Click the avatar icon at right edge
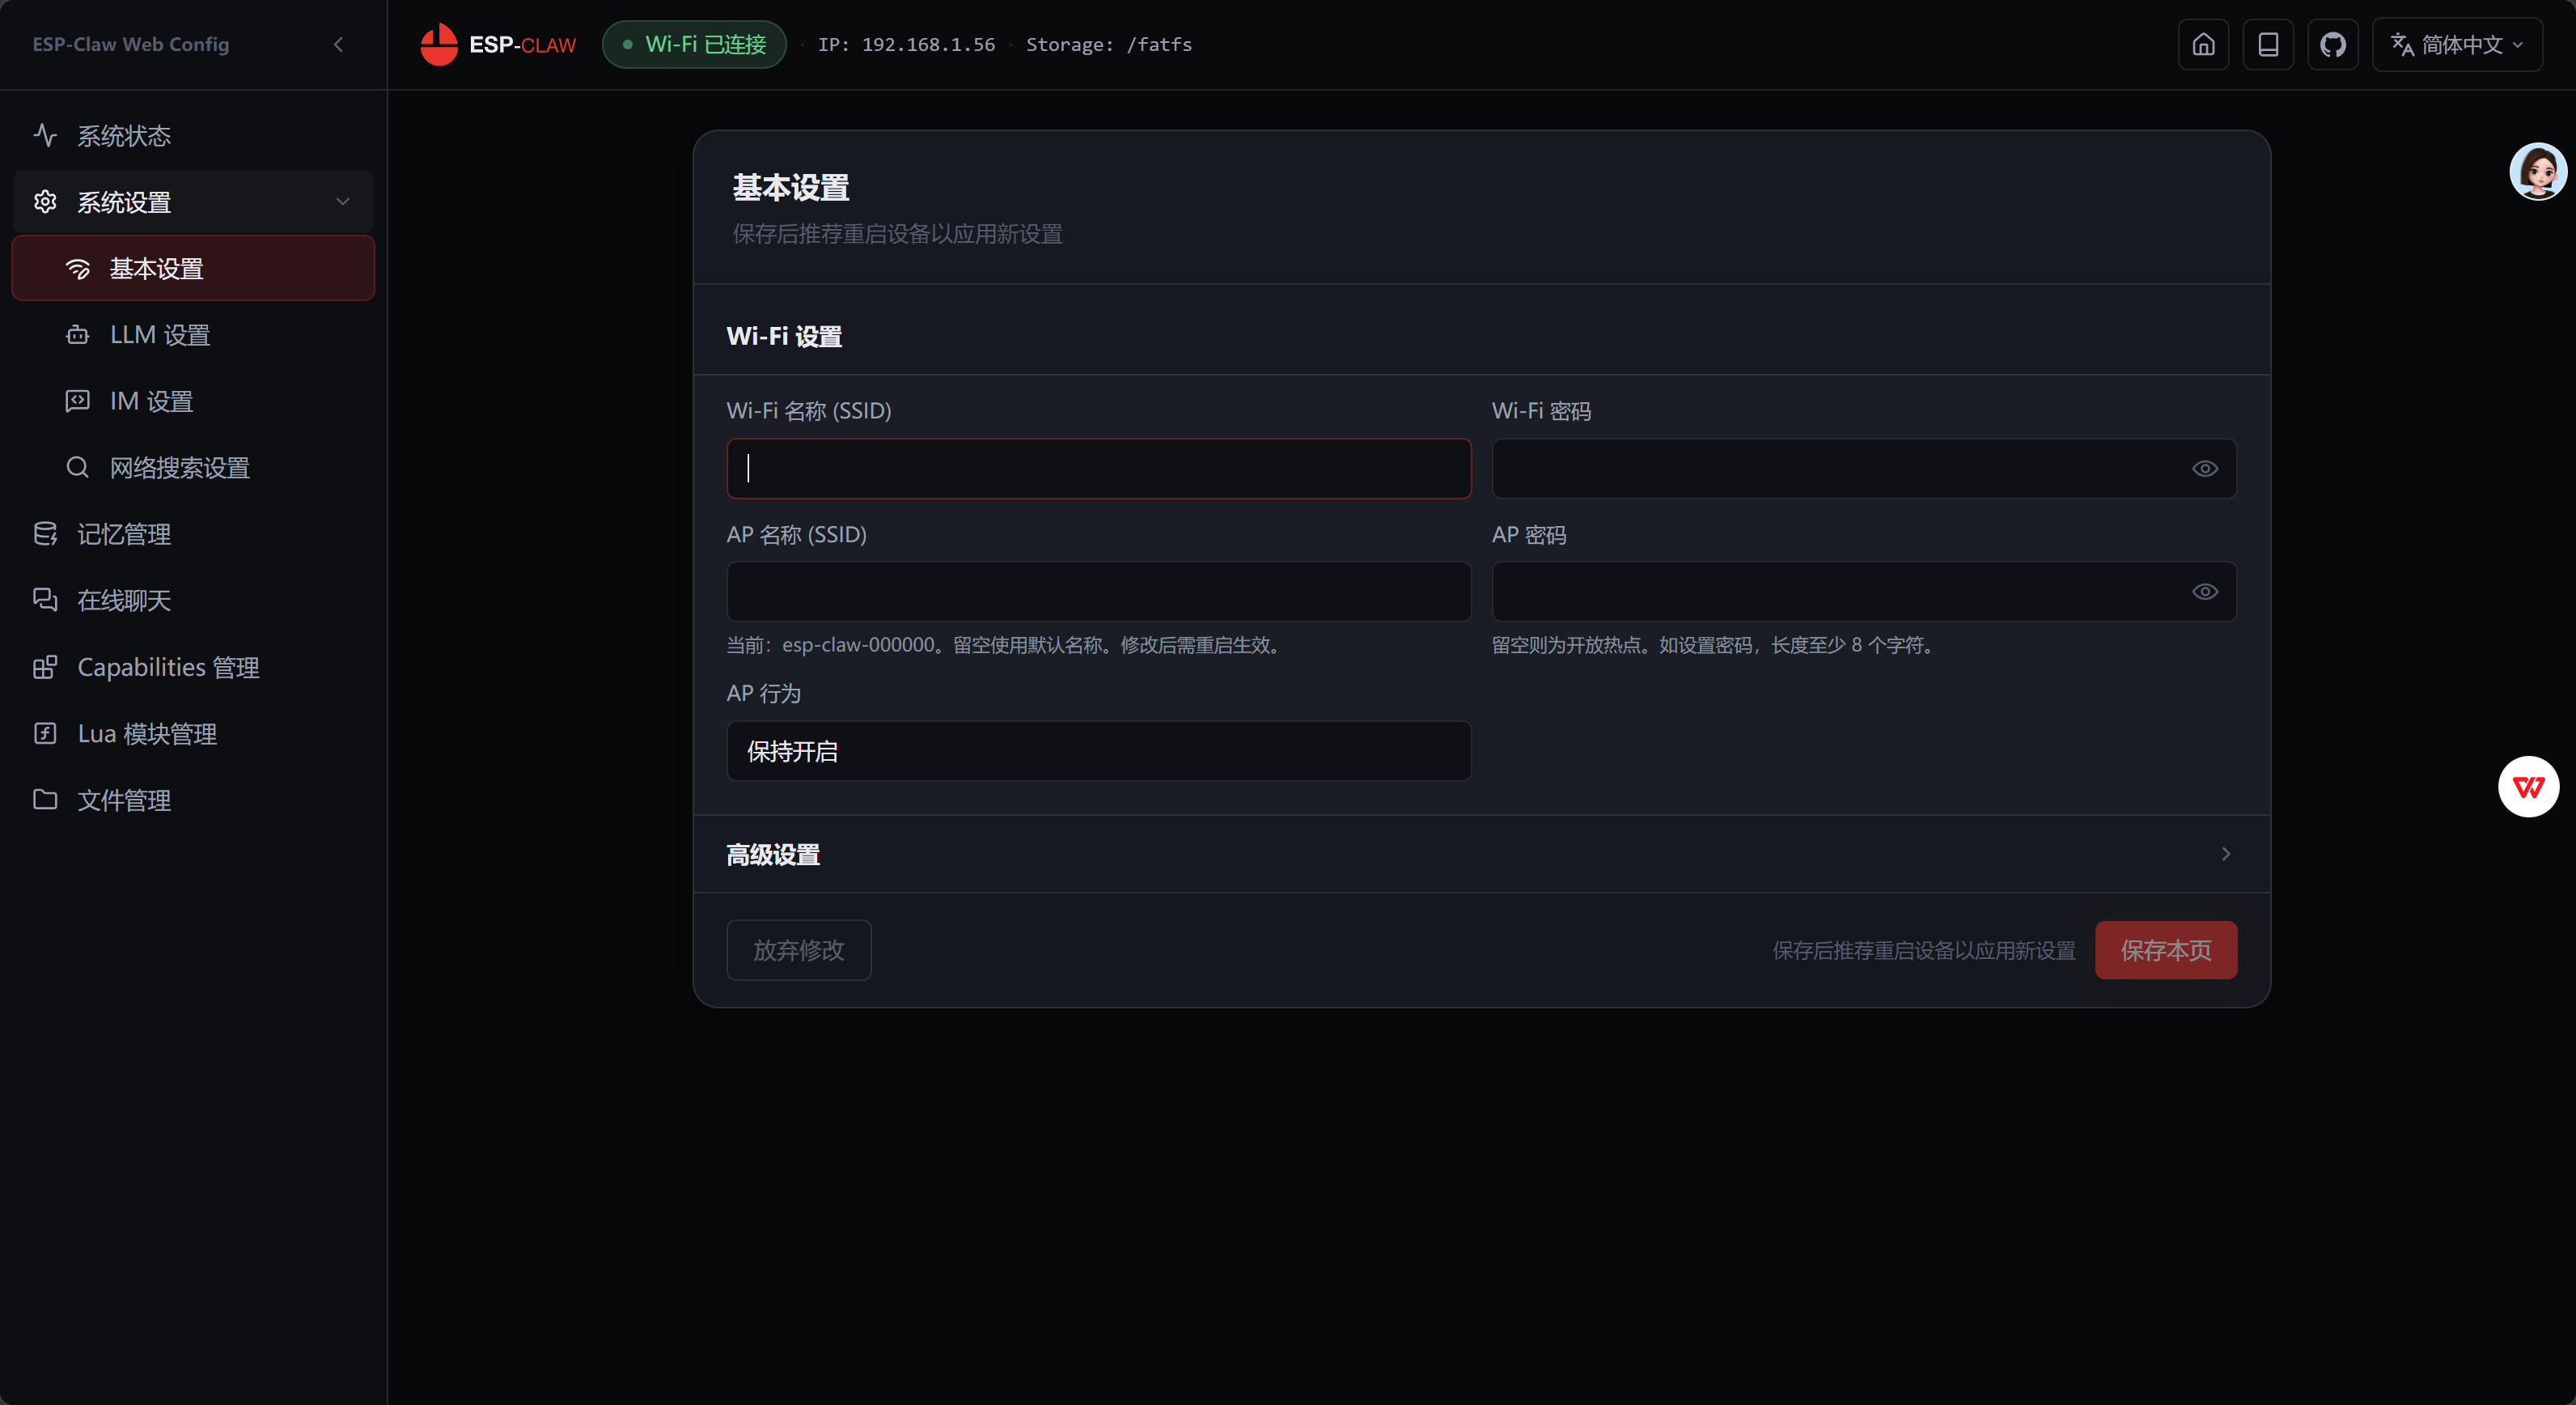 2538,171
